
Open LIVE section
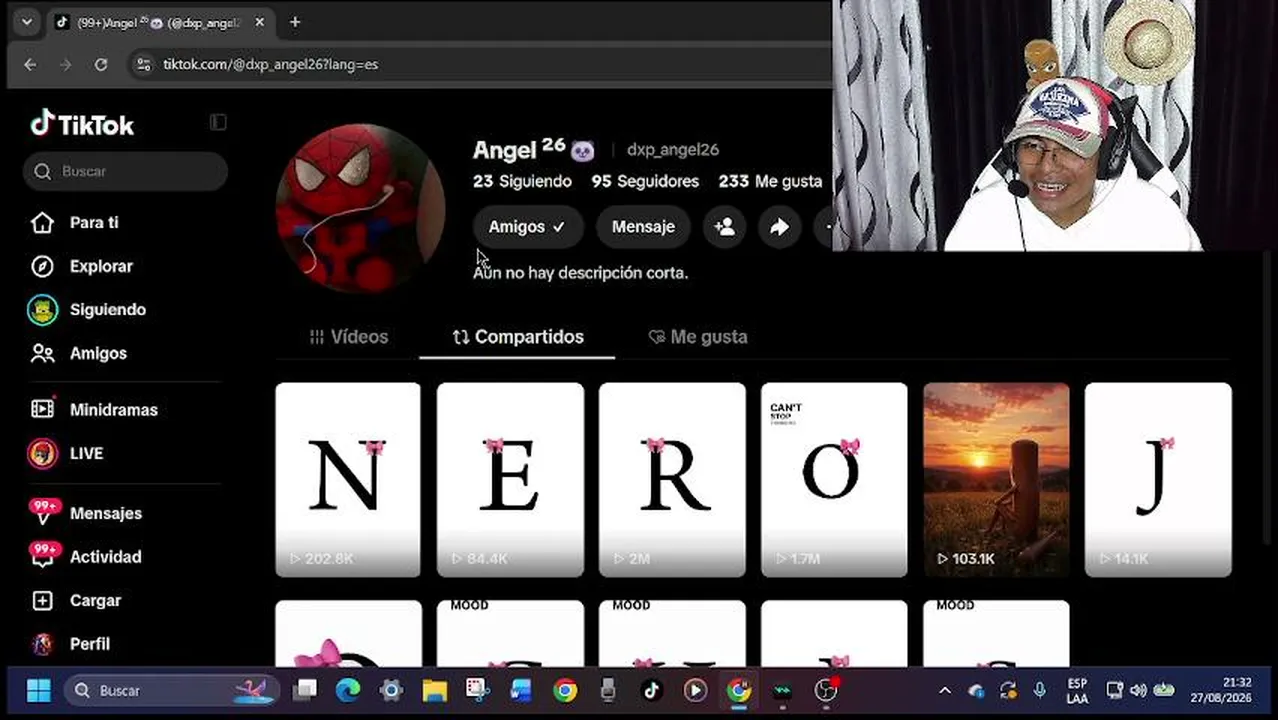pyautogui.click(x=86, y=453)
